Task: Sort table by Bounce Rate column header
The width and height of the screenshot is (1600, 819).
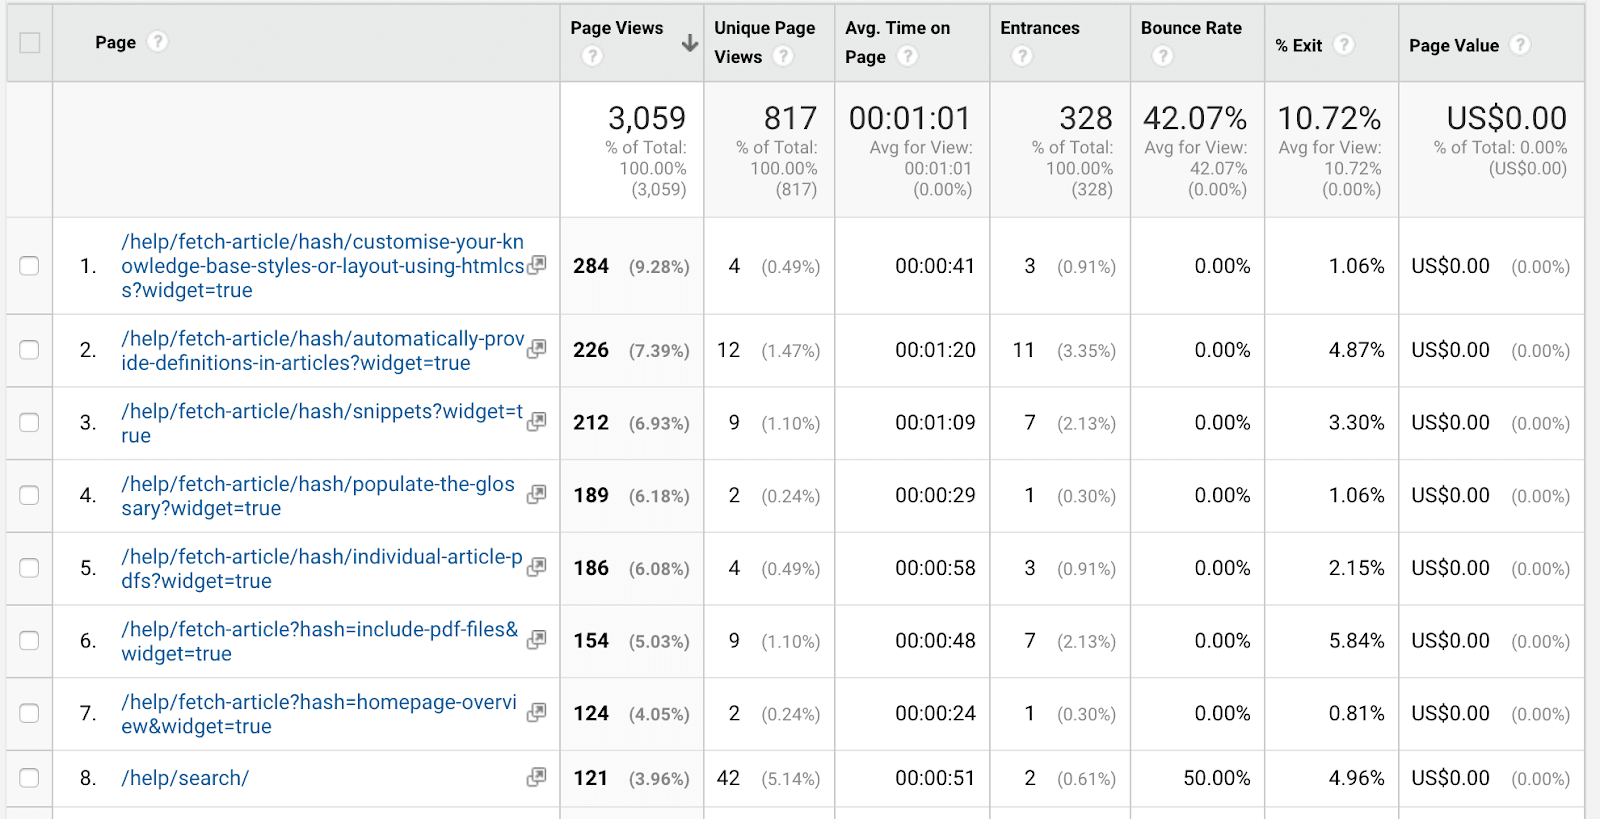Action: 1191,28
